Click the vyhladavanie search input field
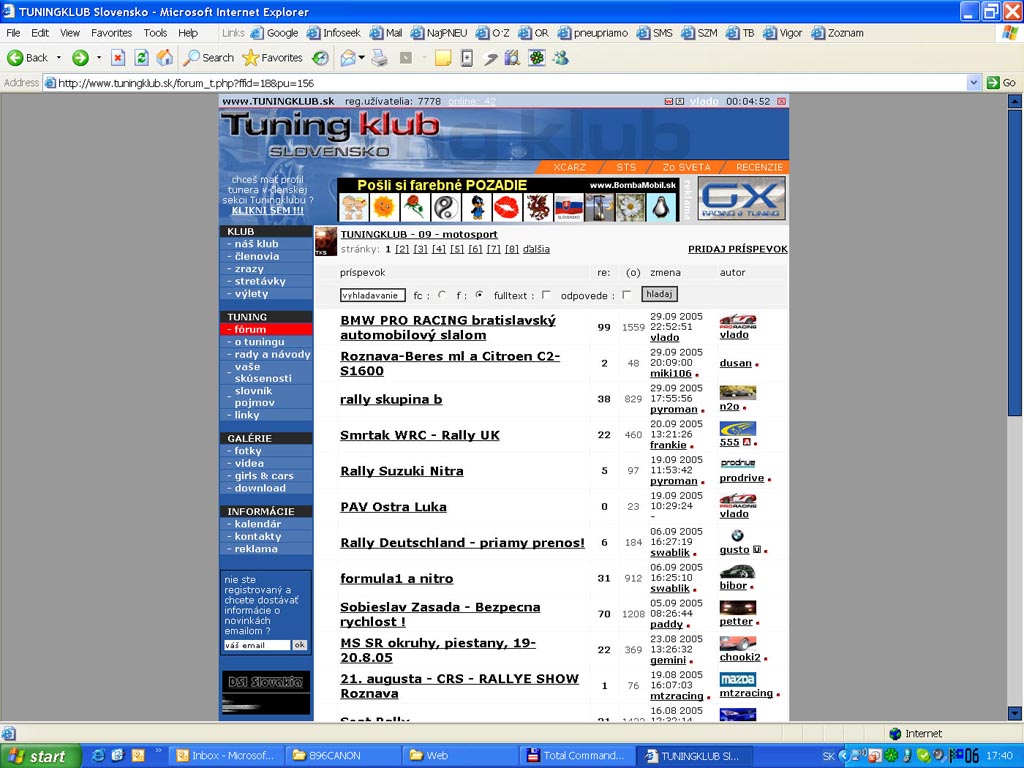This screenshot has height=768, width=1024. click(372, 295)
